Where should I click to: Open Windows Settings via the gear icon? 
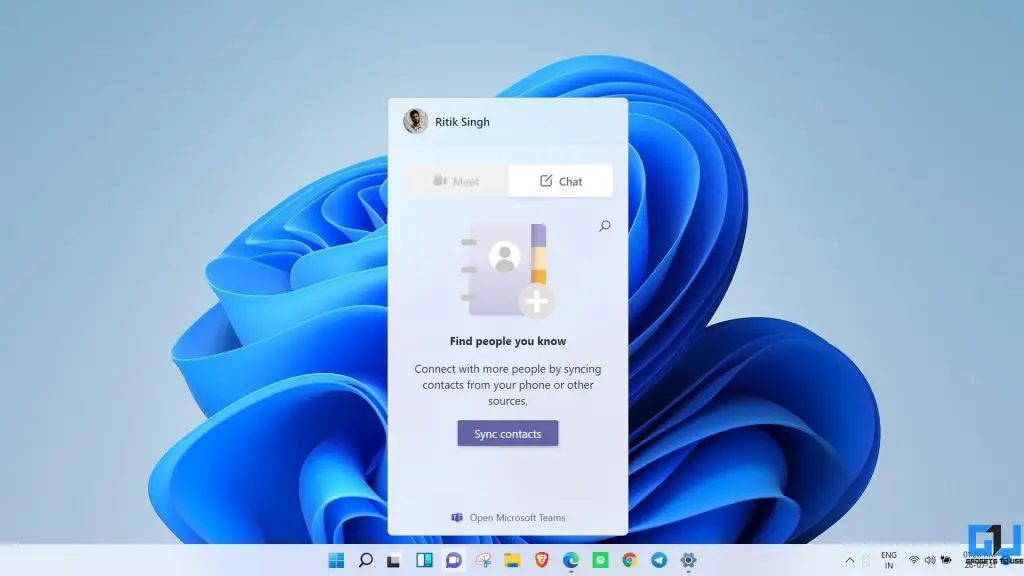686,560
